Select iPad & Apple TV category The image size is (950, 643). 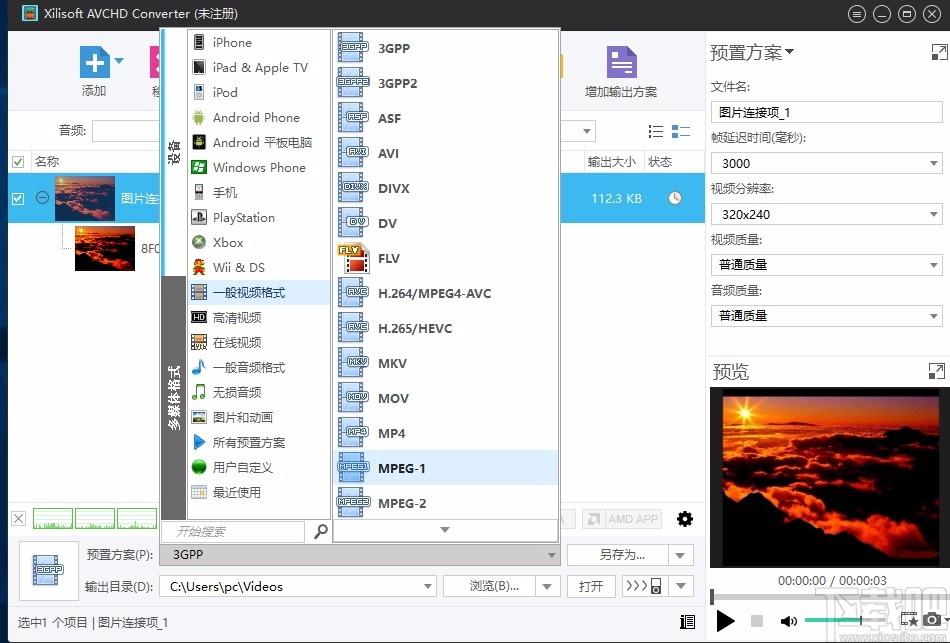[x=259, y=67]
